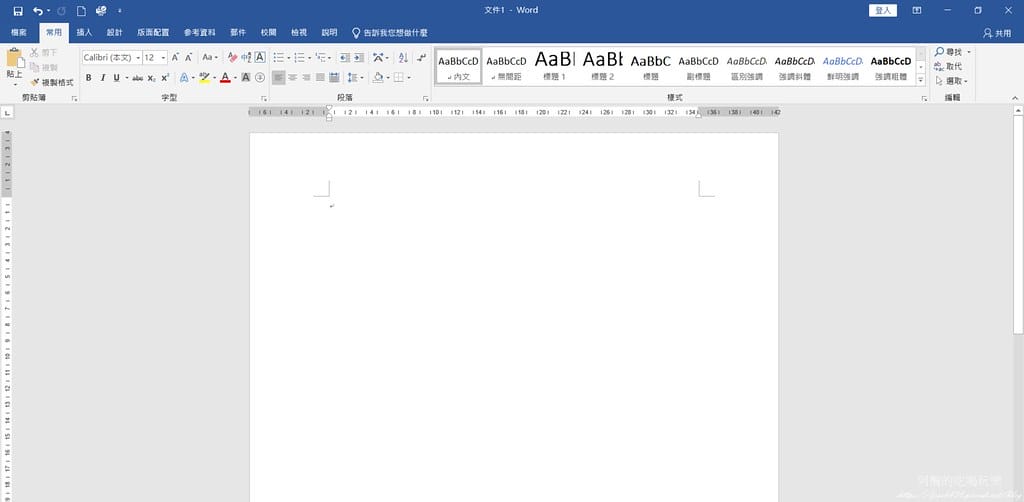This screenshot has width=1024, height=502.
Task: Switch to the Layout (版面配置) tab
Action: pyautogui.click(x=153, y=33)
